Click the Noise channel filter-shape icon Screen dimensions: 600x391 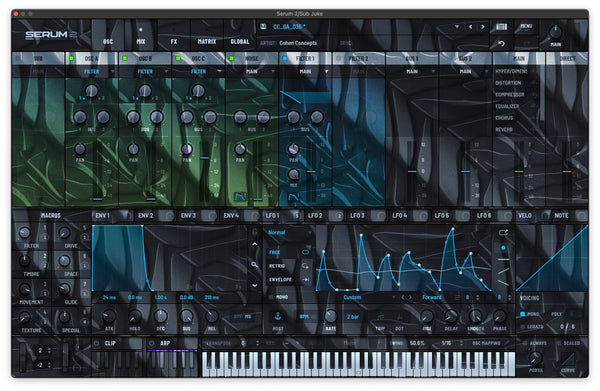(240, 197)
